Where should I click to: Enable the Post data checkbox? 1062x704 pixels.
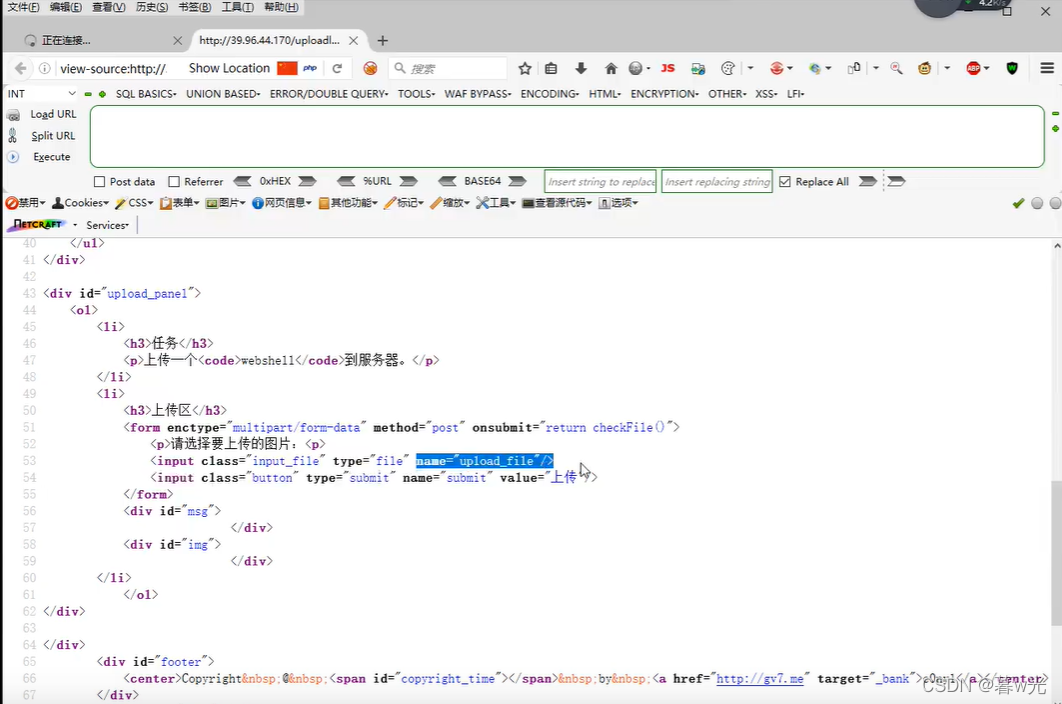100,182
